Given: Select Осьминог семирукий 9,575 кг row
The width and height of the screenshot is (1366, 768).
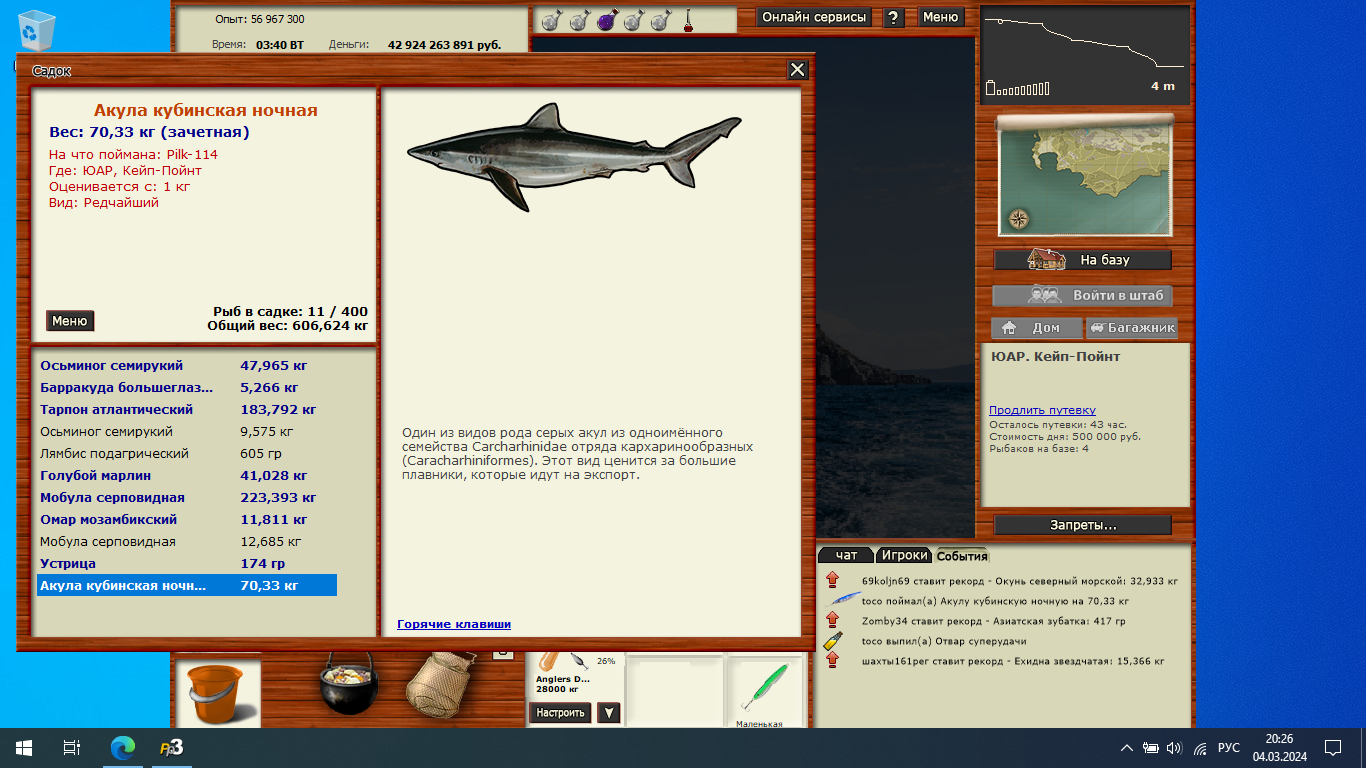Looking at the screenshot, I should point(187,432).
